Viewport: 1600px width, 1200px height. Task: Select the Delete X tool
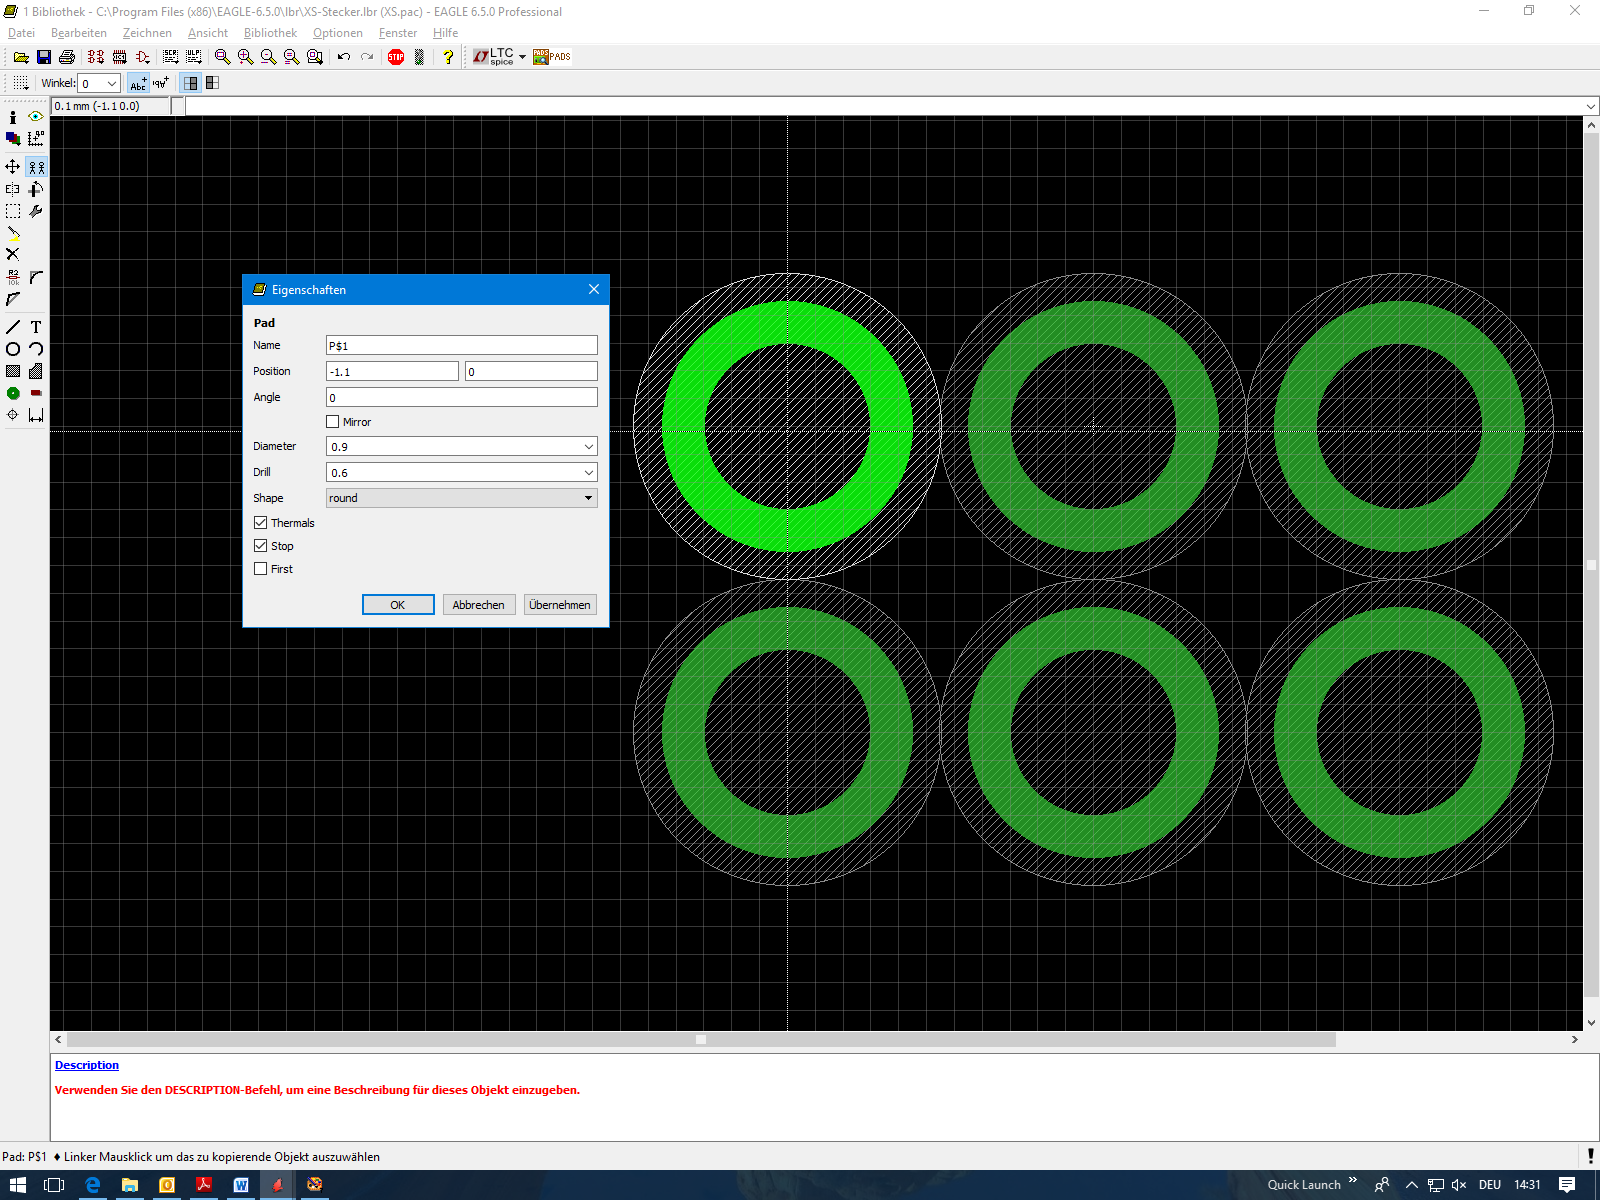[x=13, y=255]
